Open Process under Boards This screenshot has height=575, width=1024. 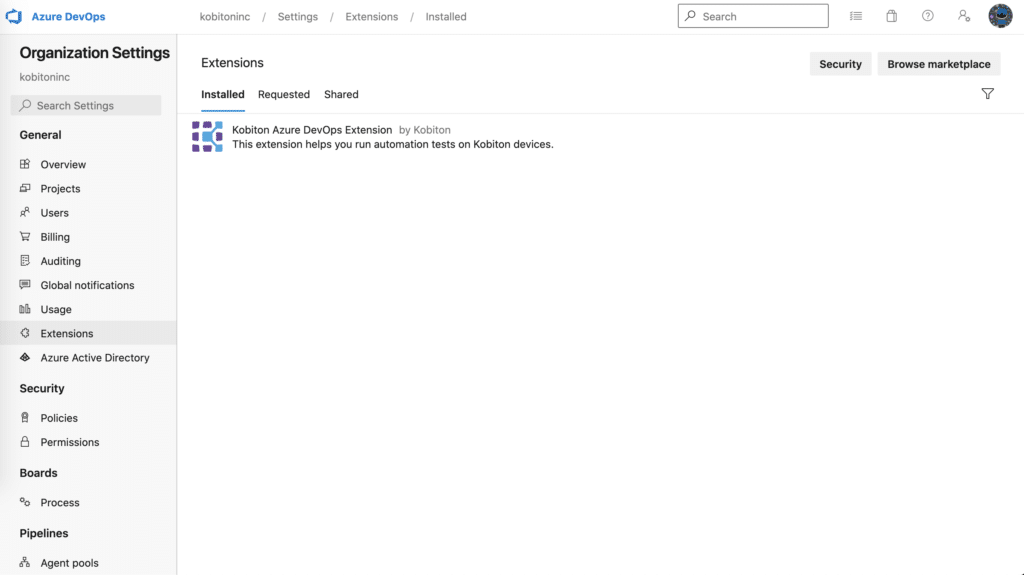pyautogui.click(x=60, y=502)
